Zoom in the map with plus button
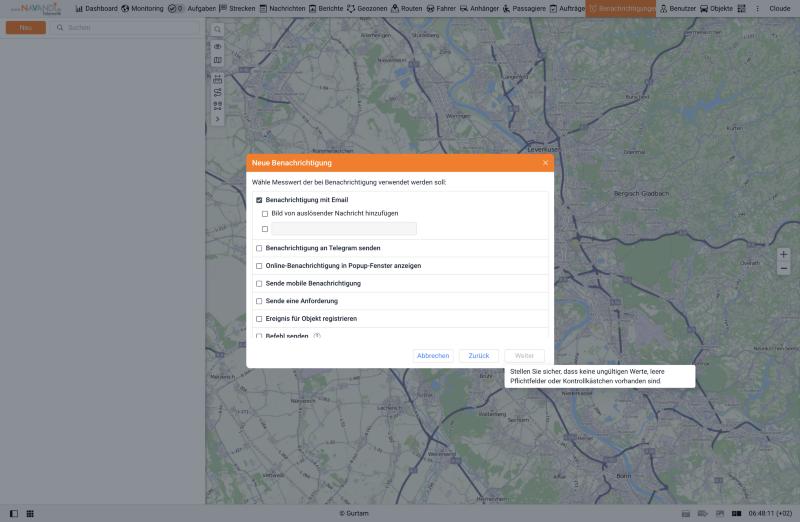This screenshot has height=522, width=800. click(784, 254)
